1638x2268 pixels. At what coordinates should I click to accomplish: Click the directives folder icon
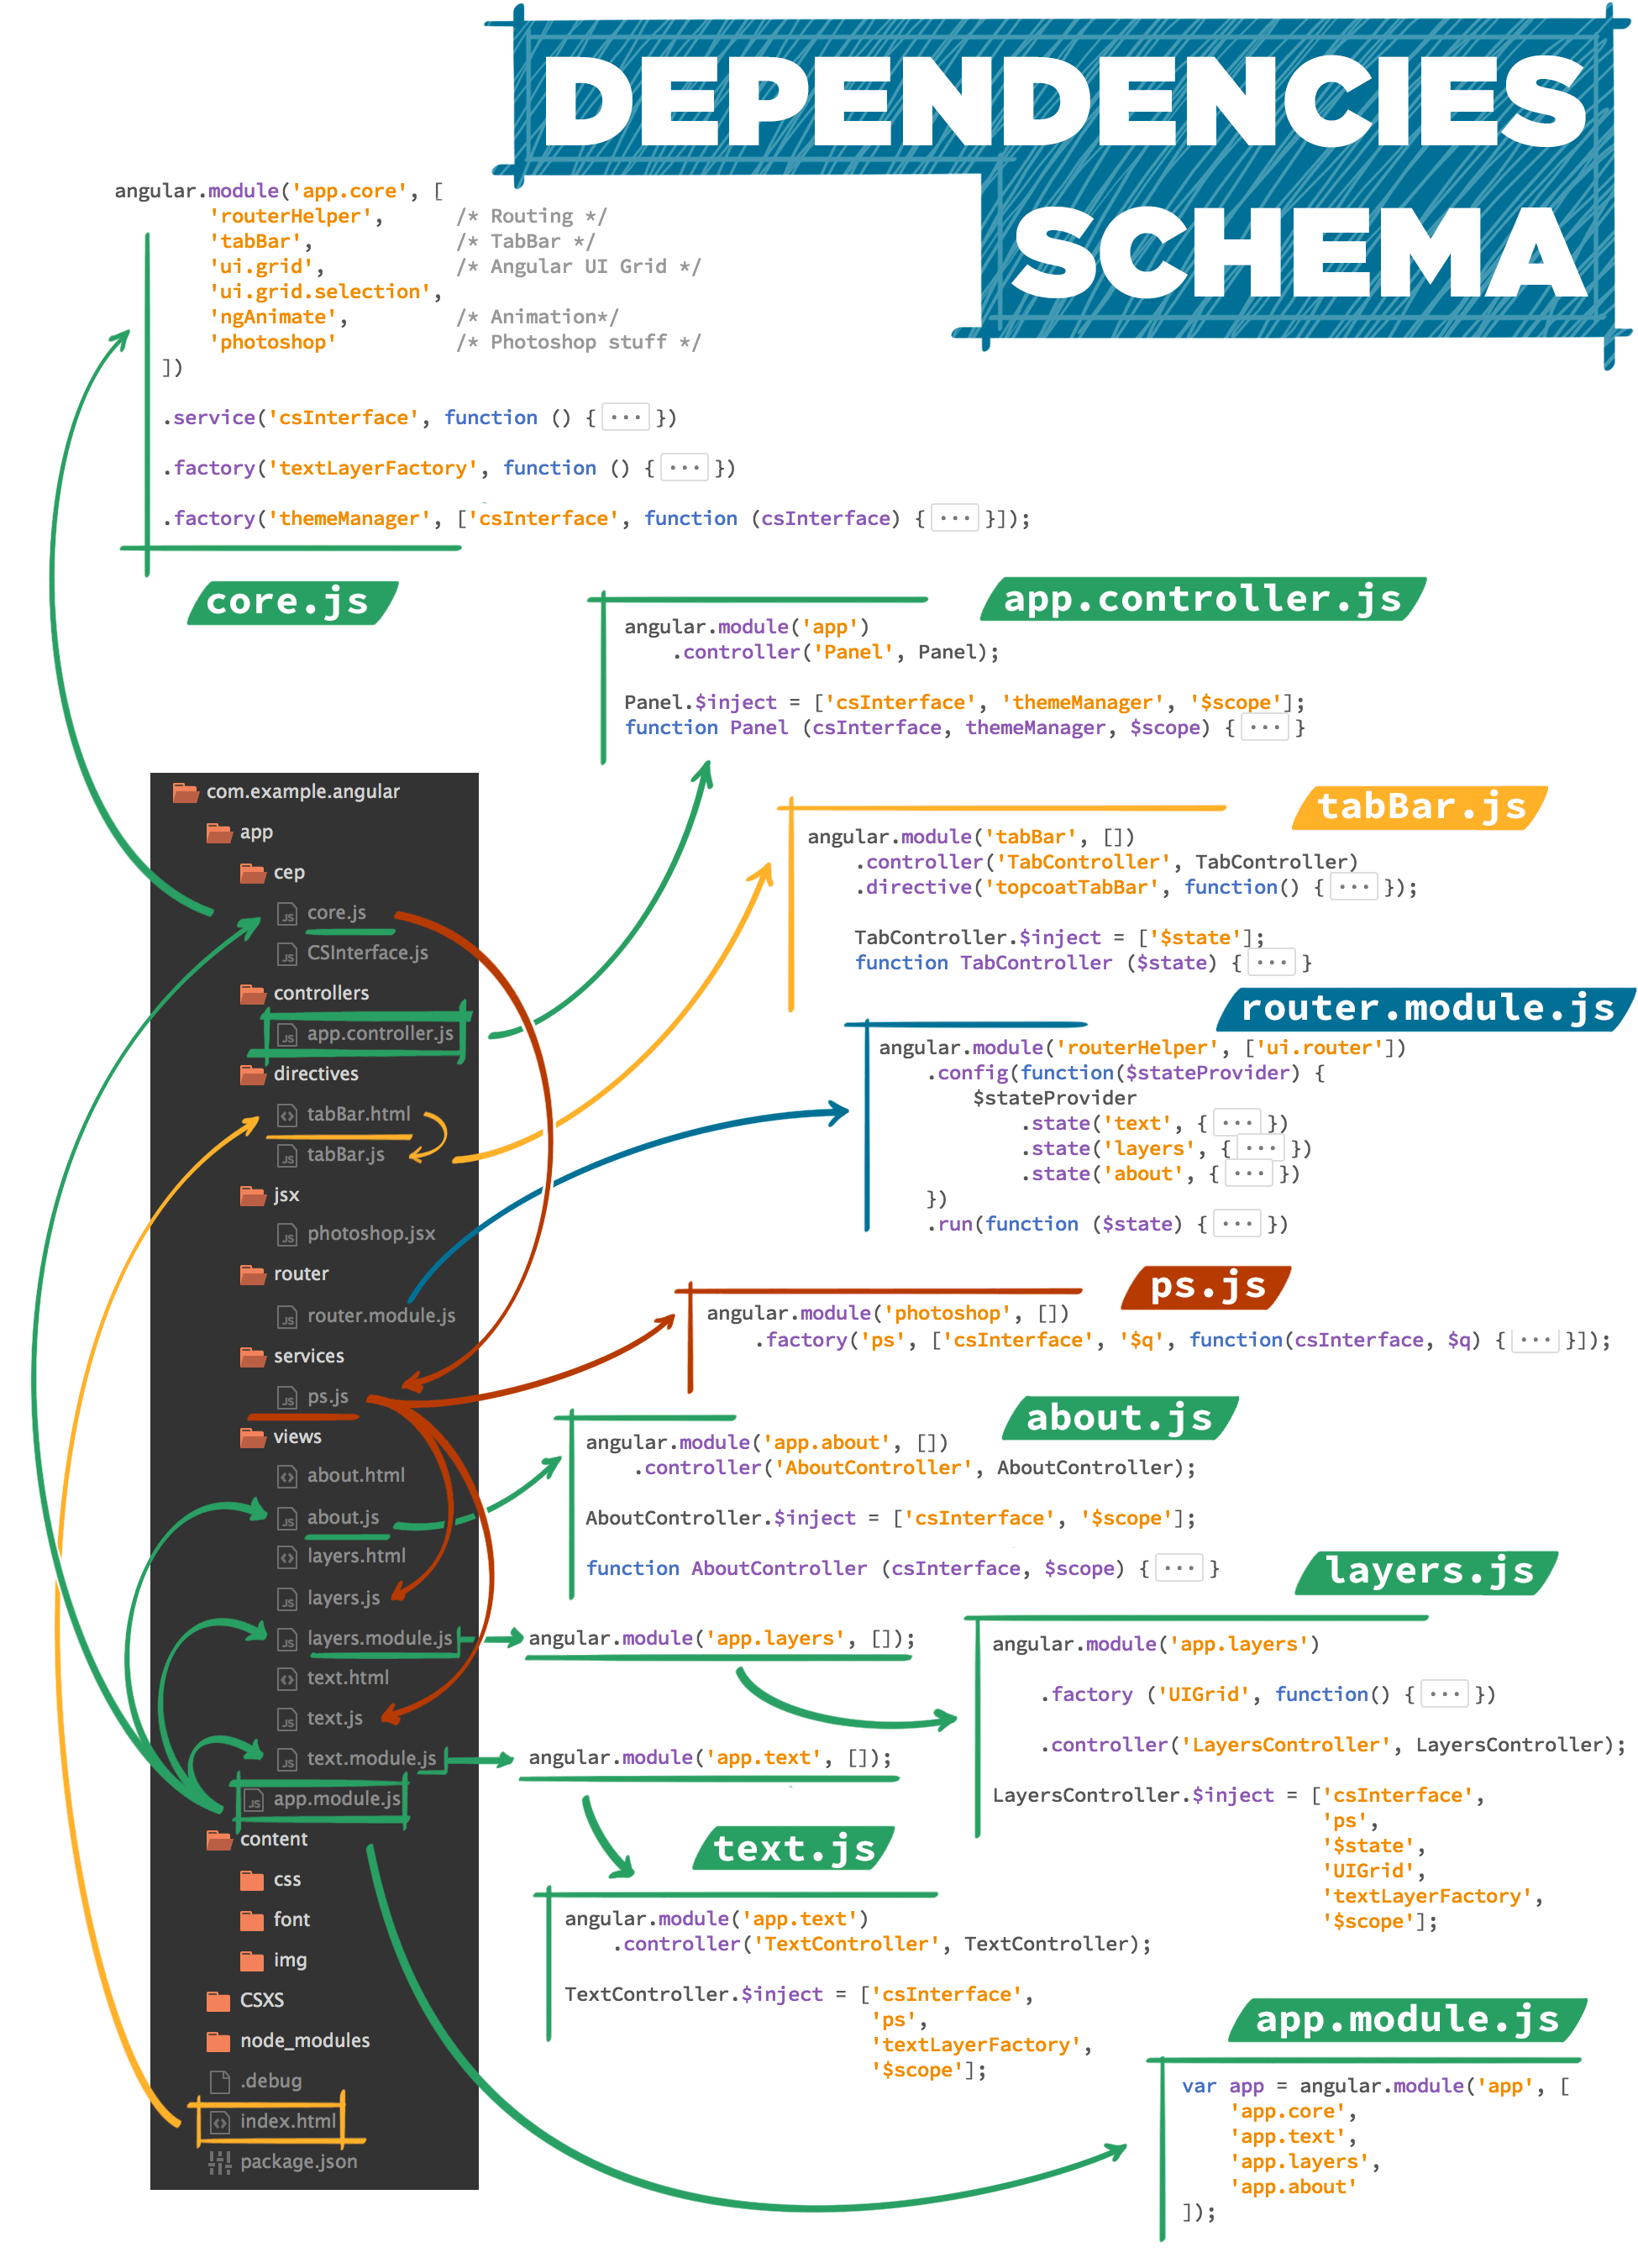(x=252, y=1074)
